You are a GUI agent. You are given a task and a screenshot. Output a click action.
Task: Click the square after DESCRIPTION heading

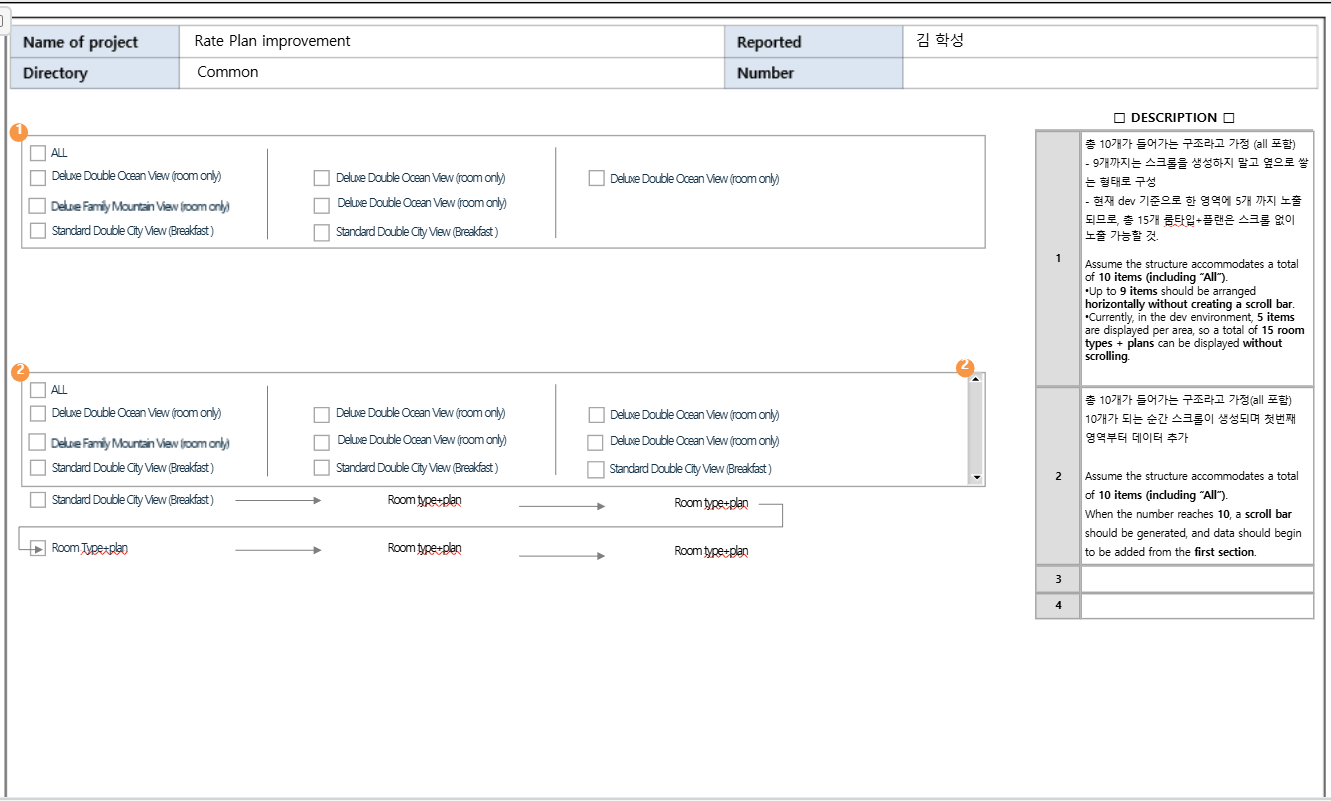(x=1228, y=118)
